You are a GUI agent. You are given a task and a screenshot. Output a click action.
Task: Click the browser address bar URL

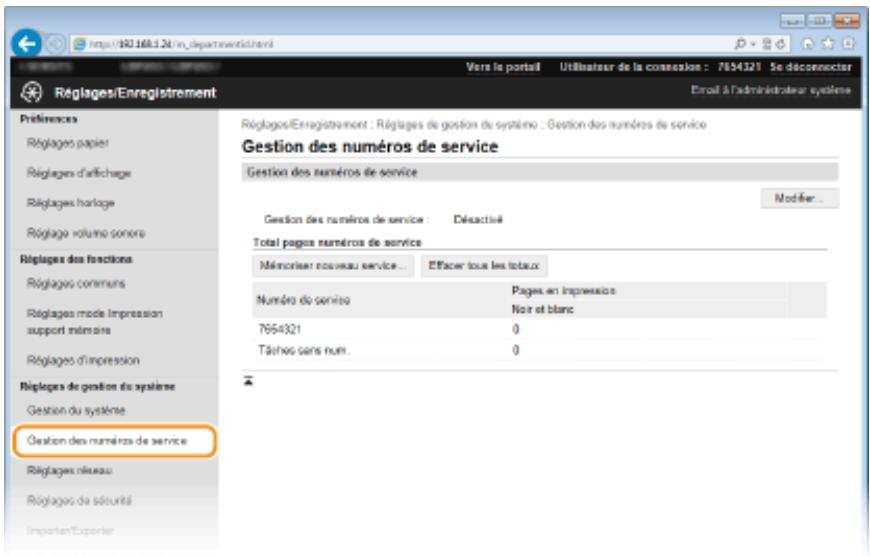pyautogui.click(x=181, y=44)
